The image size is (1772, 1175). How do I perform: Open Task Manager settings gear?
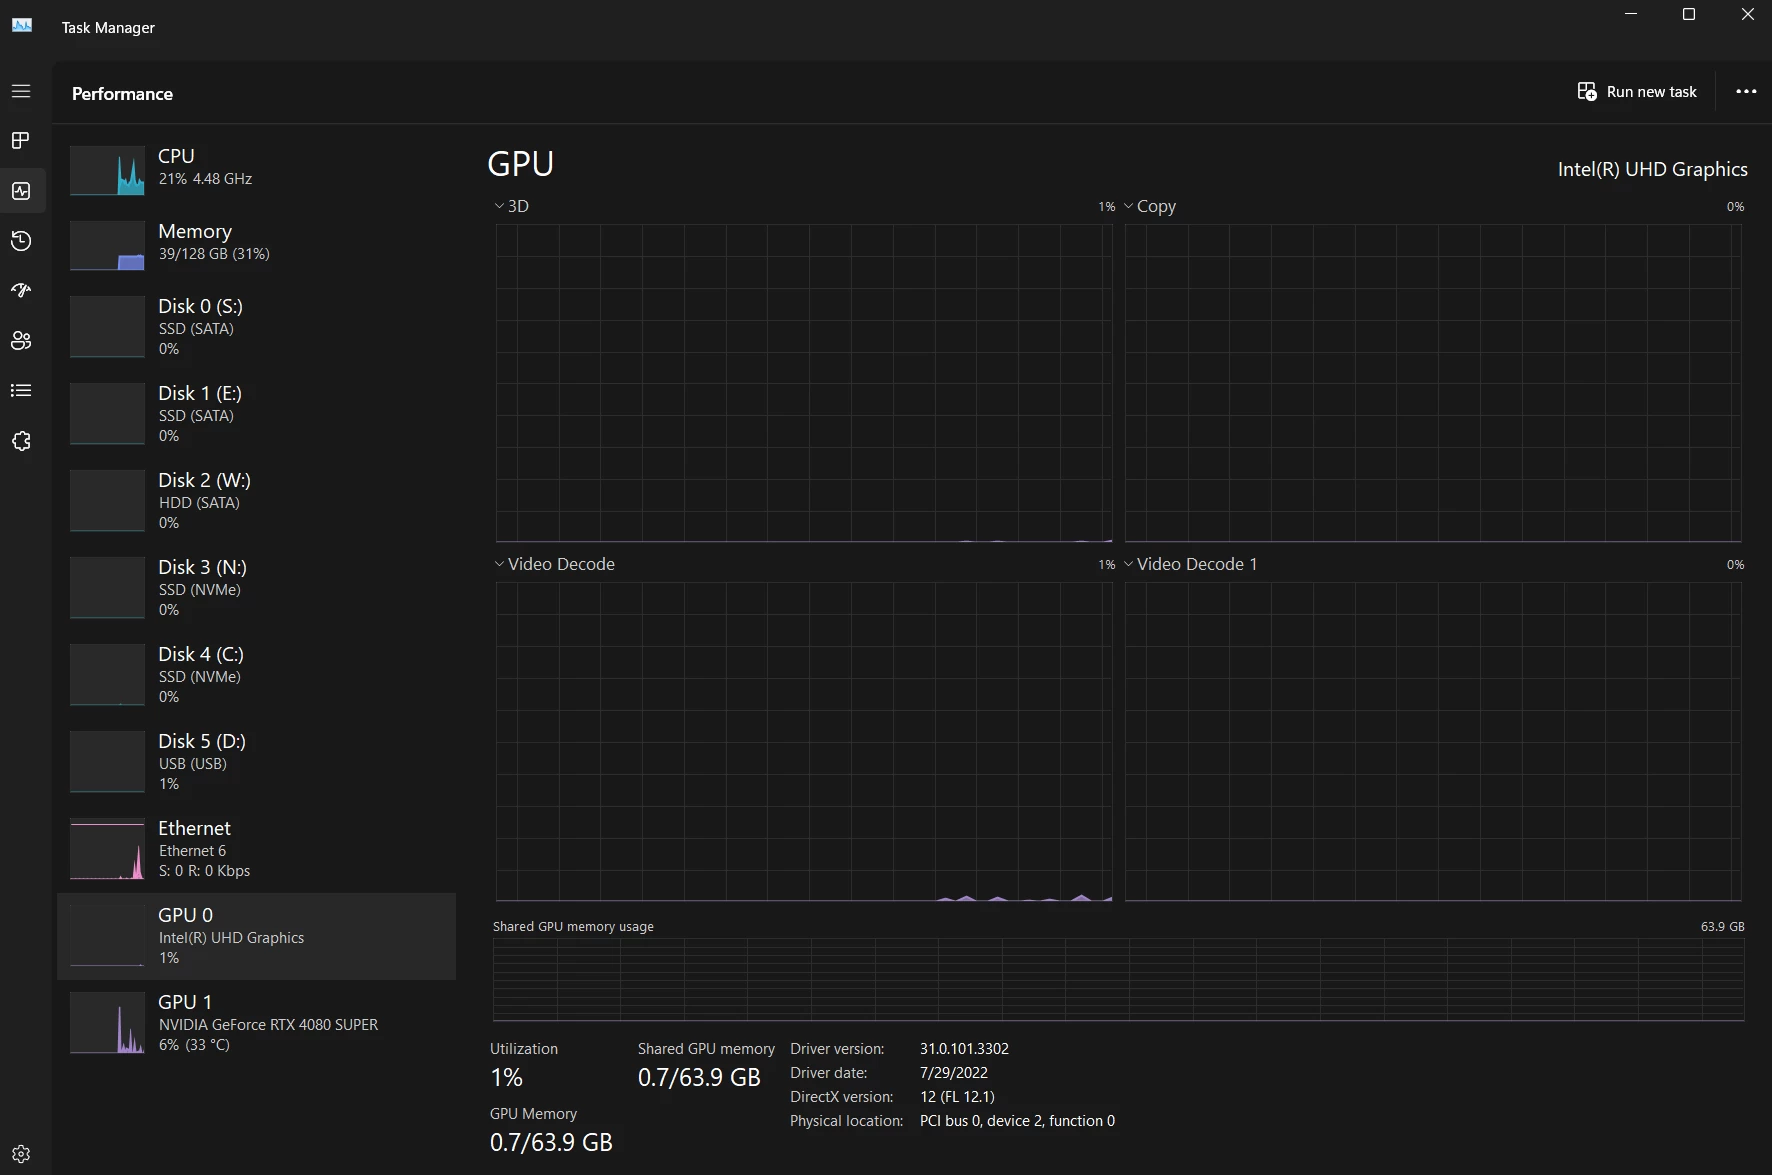[x=21, y=1154]
